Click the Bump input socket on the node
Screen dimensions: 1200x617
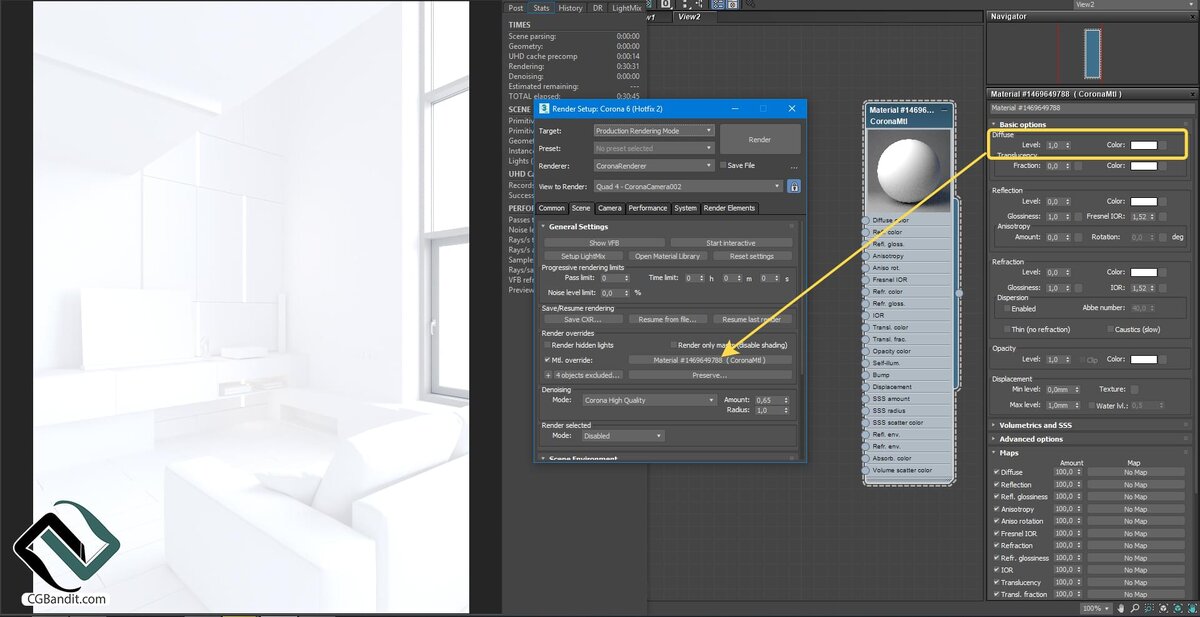click(x=866, y=375)
